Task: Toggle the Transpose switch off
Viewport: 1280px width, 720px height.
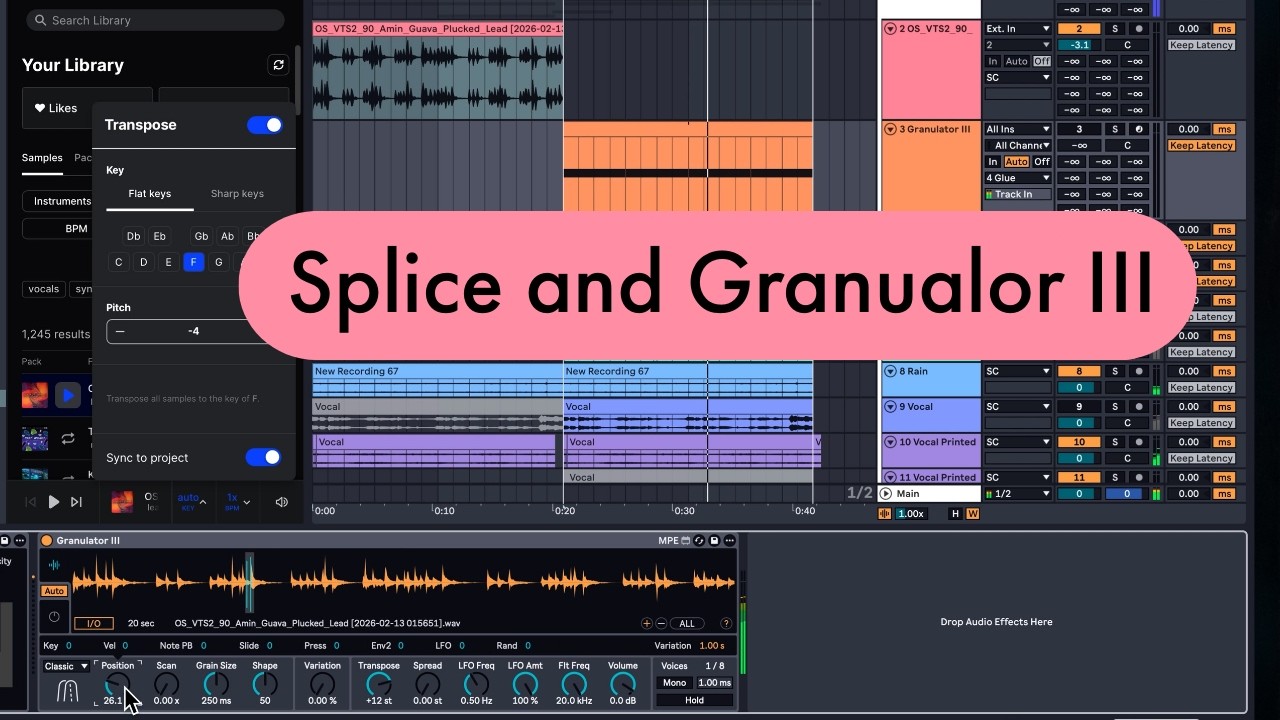Action: click(x=265, y=125)
